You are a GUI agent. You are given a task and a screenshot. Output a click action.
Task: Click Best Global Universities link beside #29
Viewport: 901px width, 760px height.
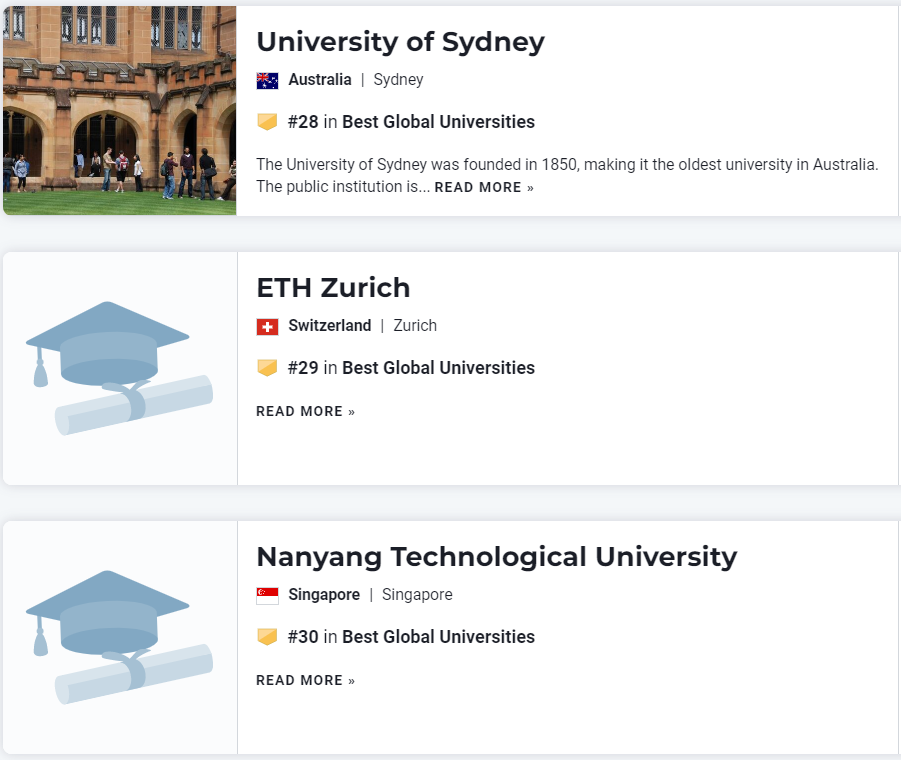(438, 368)
